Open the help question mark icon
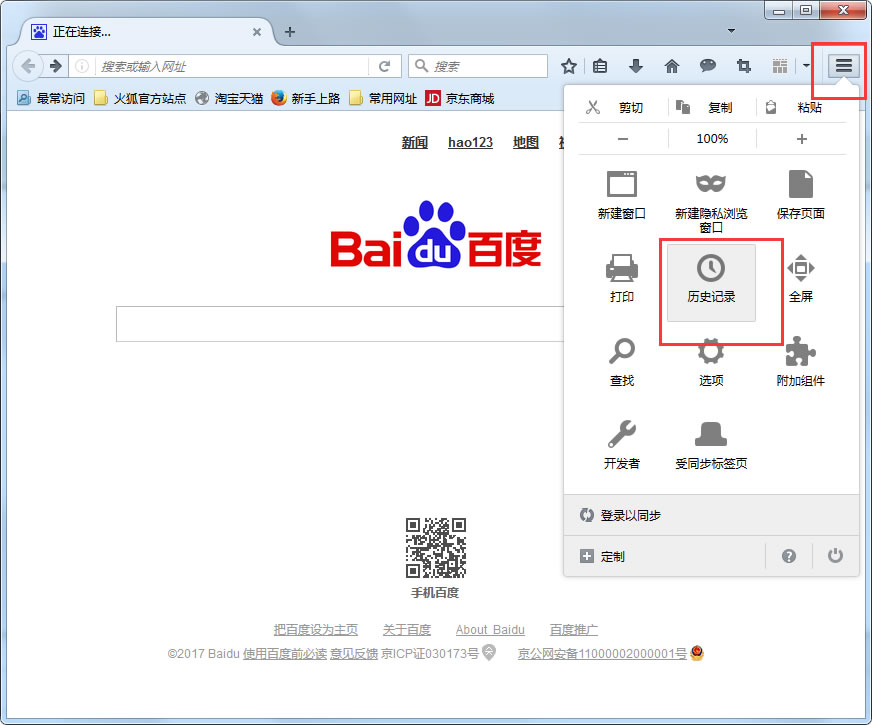Screen dimensions: 872x725 point(789,556)
